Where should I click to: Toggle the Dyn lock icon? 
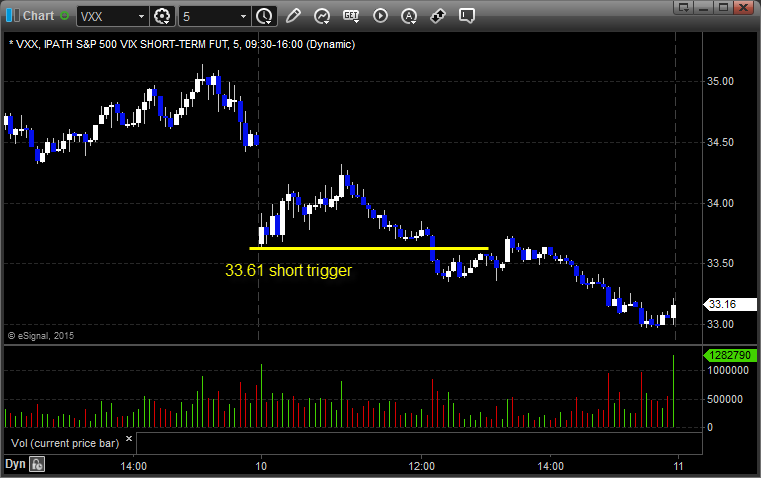click(37, 464)
